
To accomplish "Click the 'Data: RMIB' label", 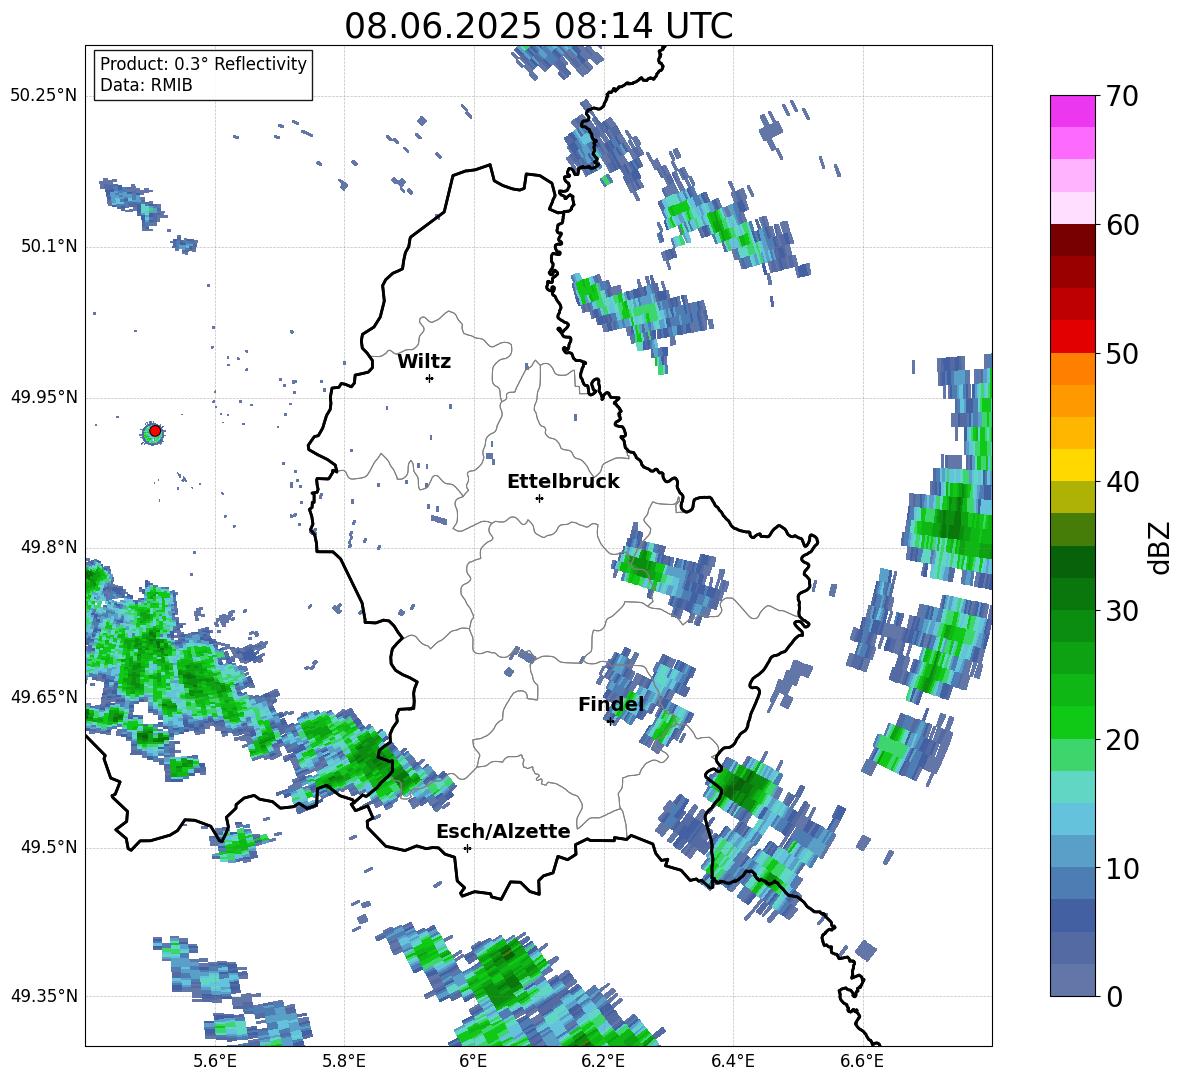I will point(146,85).
